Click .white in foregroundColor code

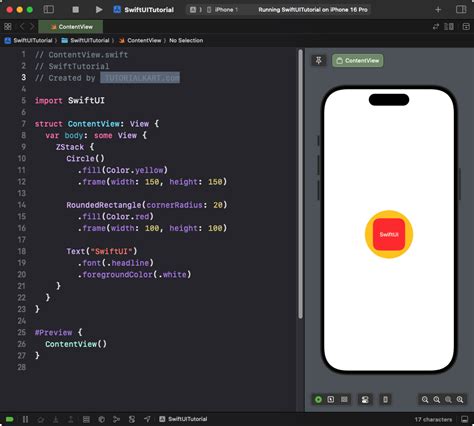pyautogui.click(x=172, y=274)
